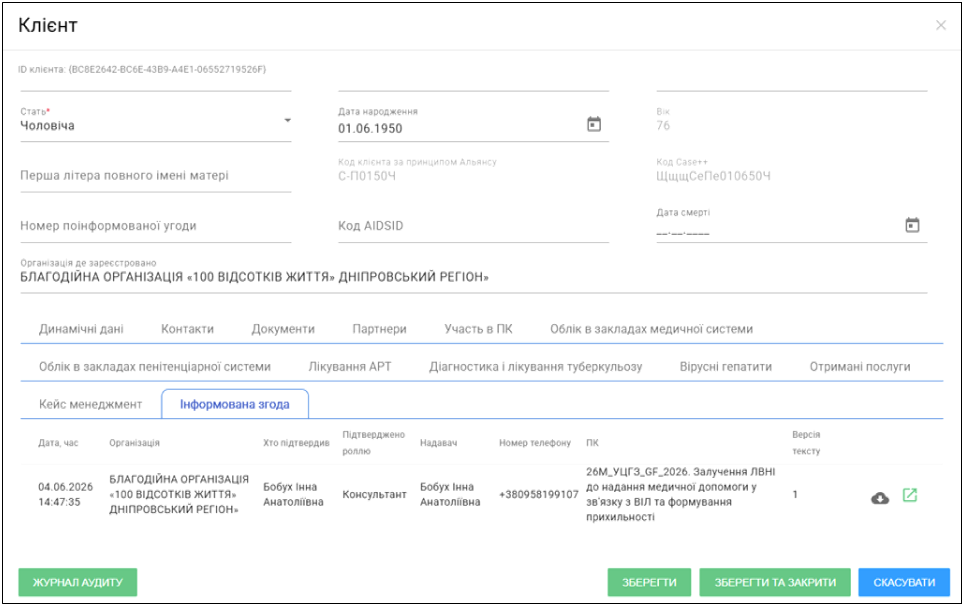Select the Документи tab
This screenshot has height=606, width=964.
click(x=283, y=329)
